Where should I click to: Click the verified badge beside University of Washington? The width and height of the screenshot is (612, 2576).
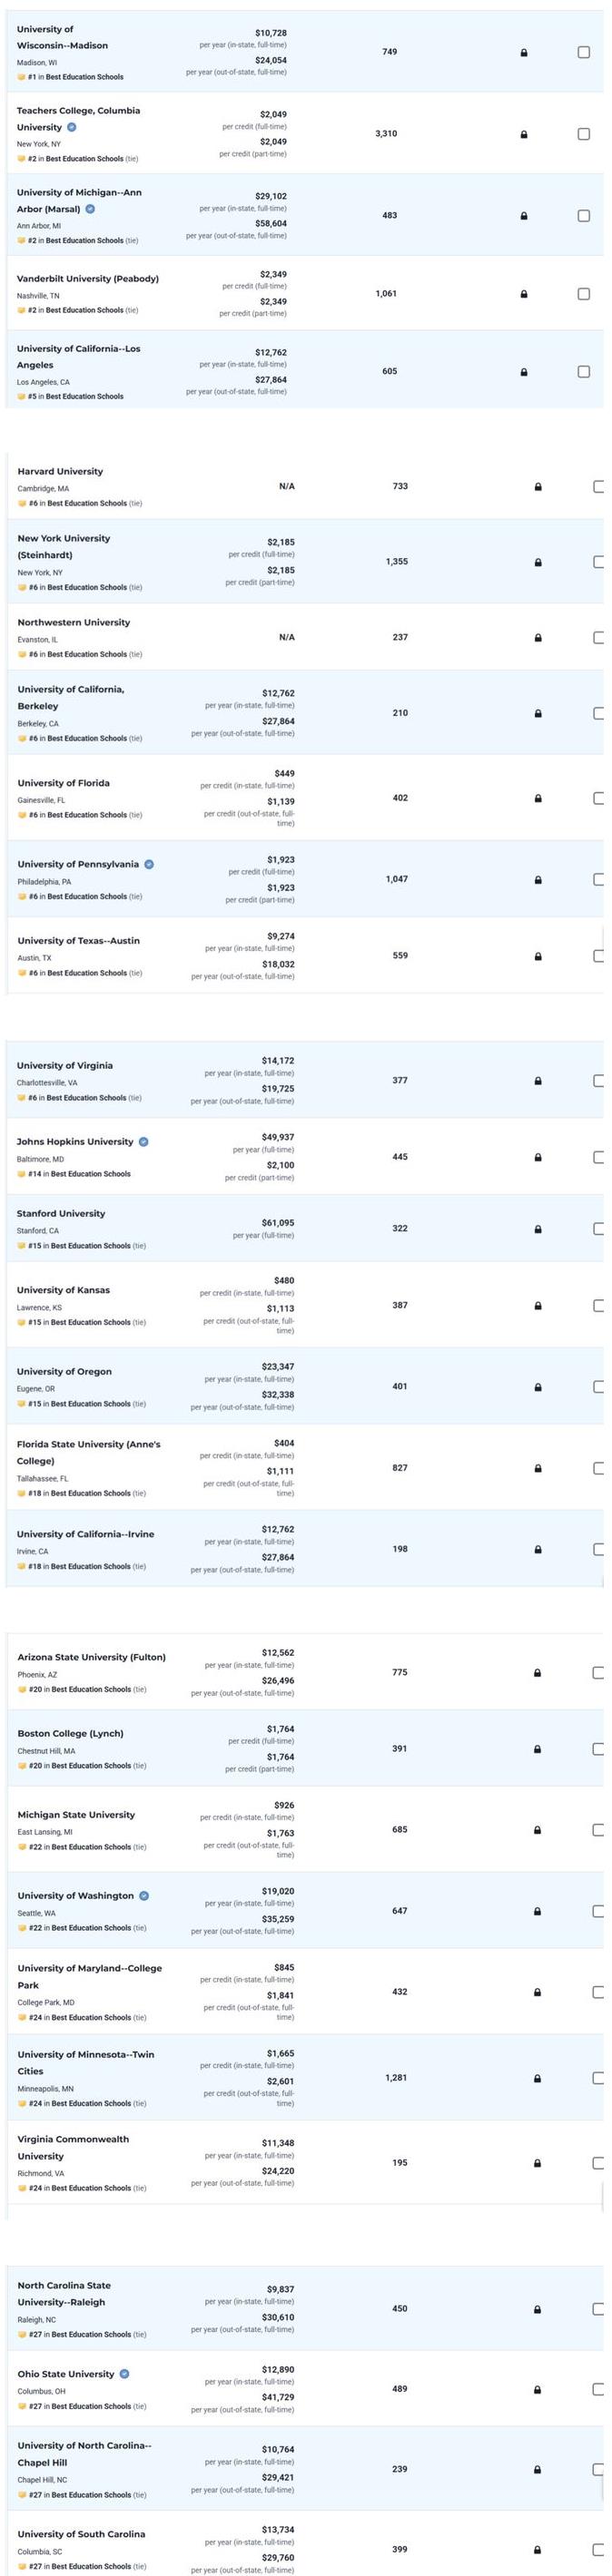coord(144,1895)
